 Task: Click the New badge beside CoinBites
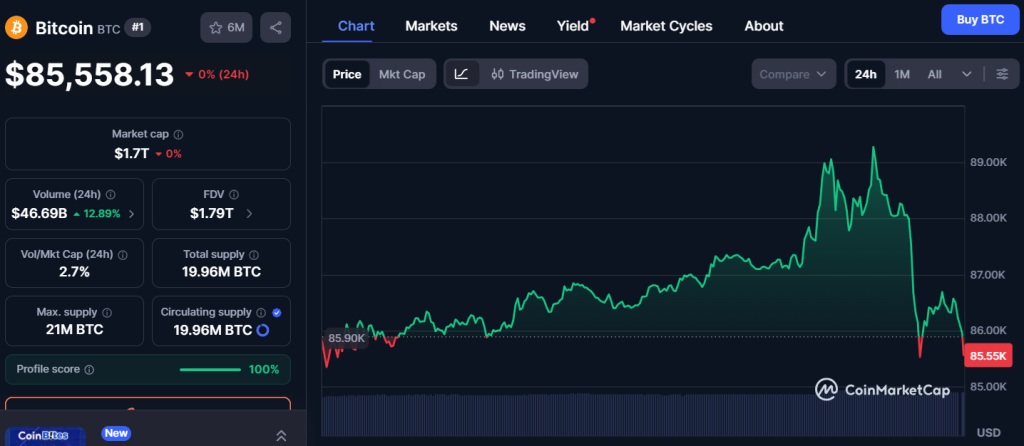116,433
